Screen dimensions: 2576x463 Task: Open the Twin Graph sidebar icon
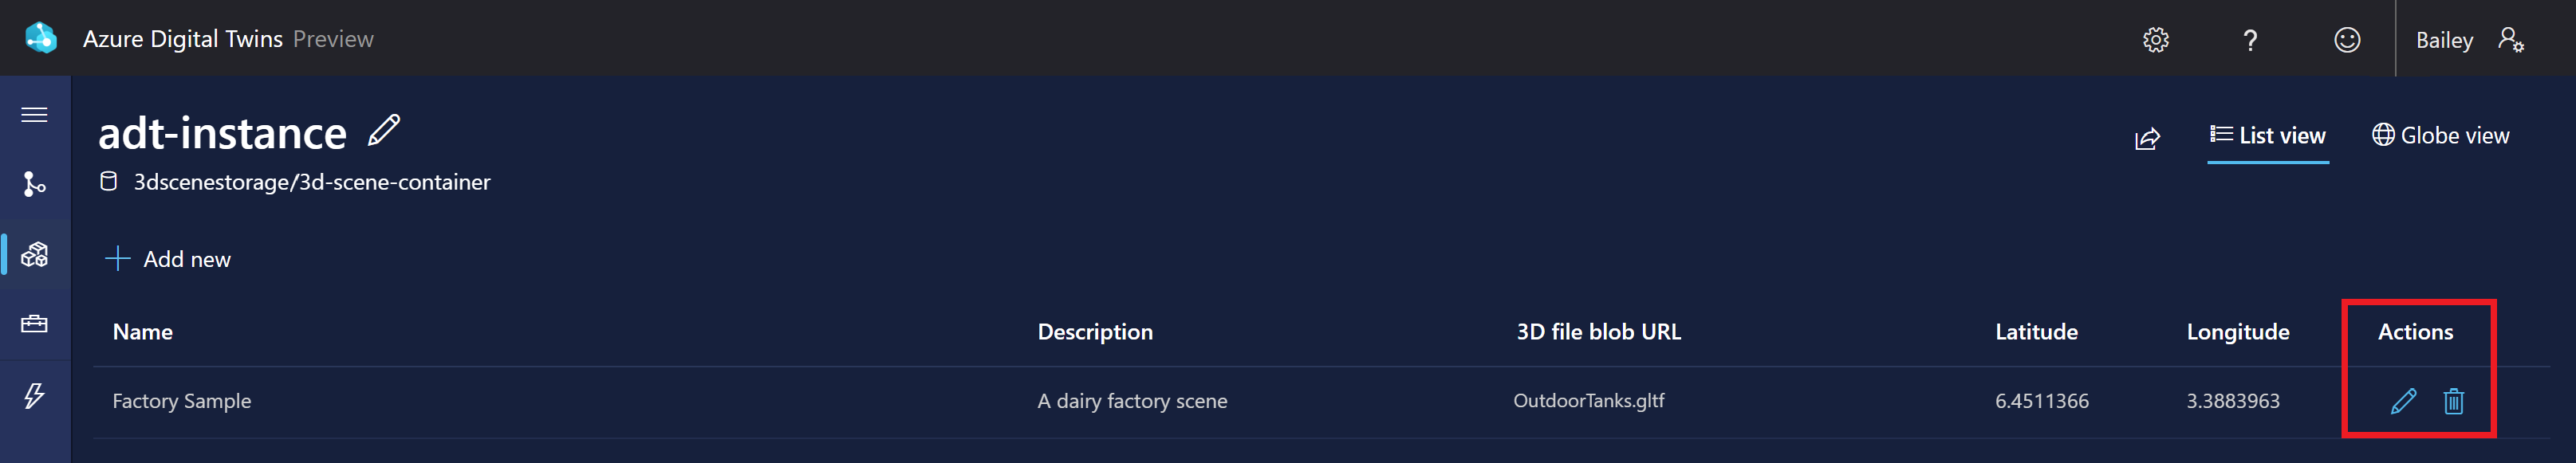click(x=34, y=185)
